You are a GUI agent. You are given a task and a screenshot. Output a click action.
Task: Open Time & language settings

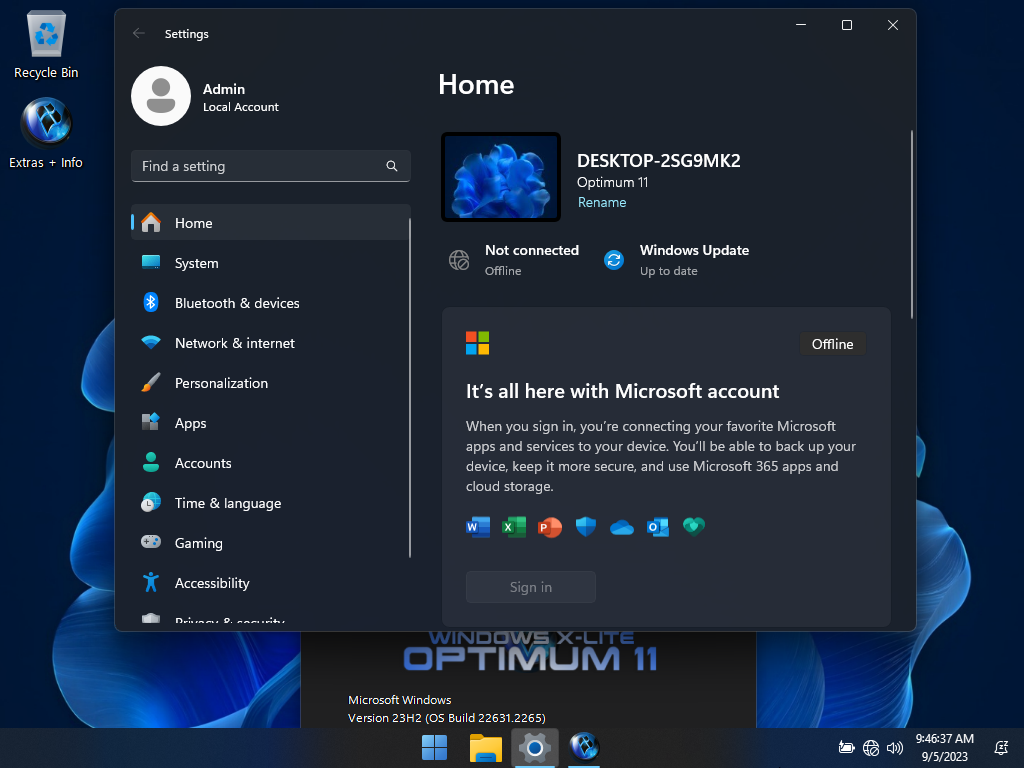click(227, 503)
